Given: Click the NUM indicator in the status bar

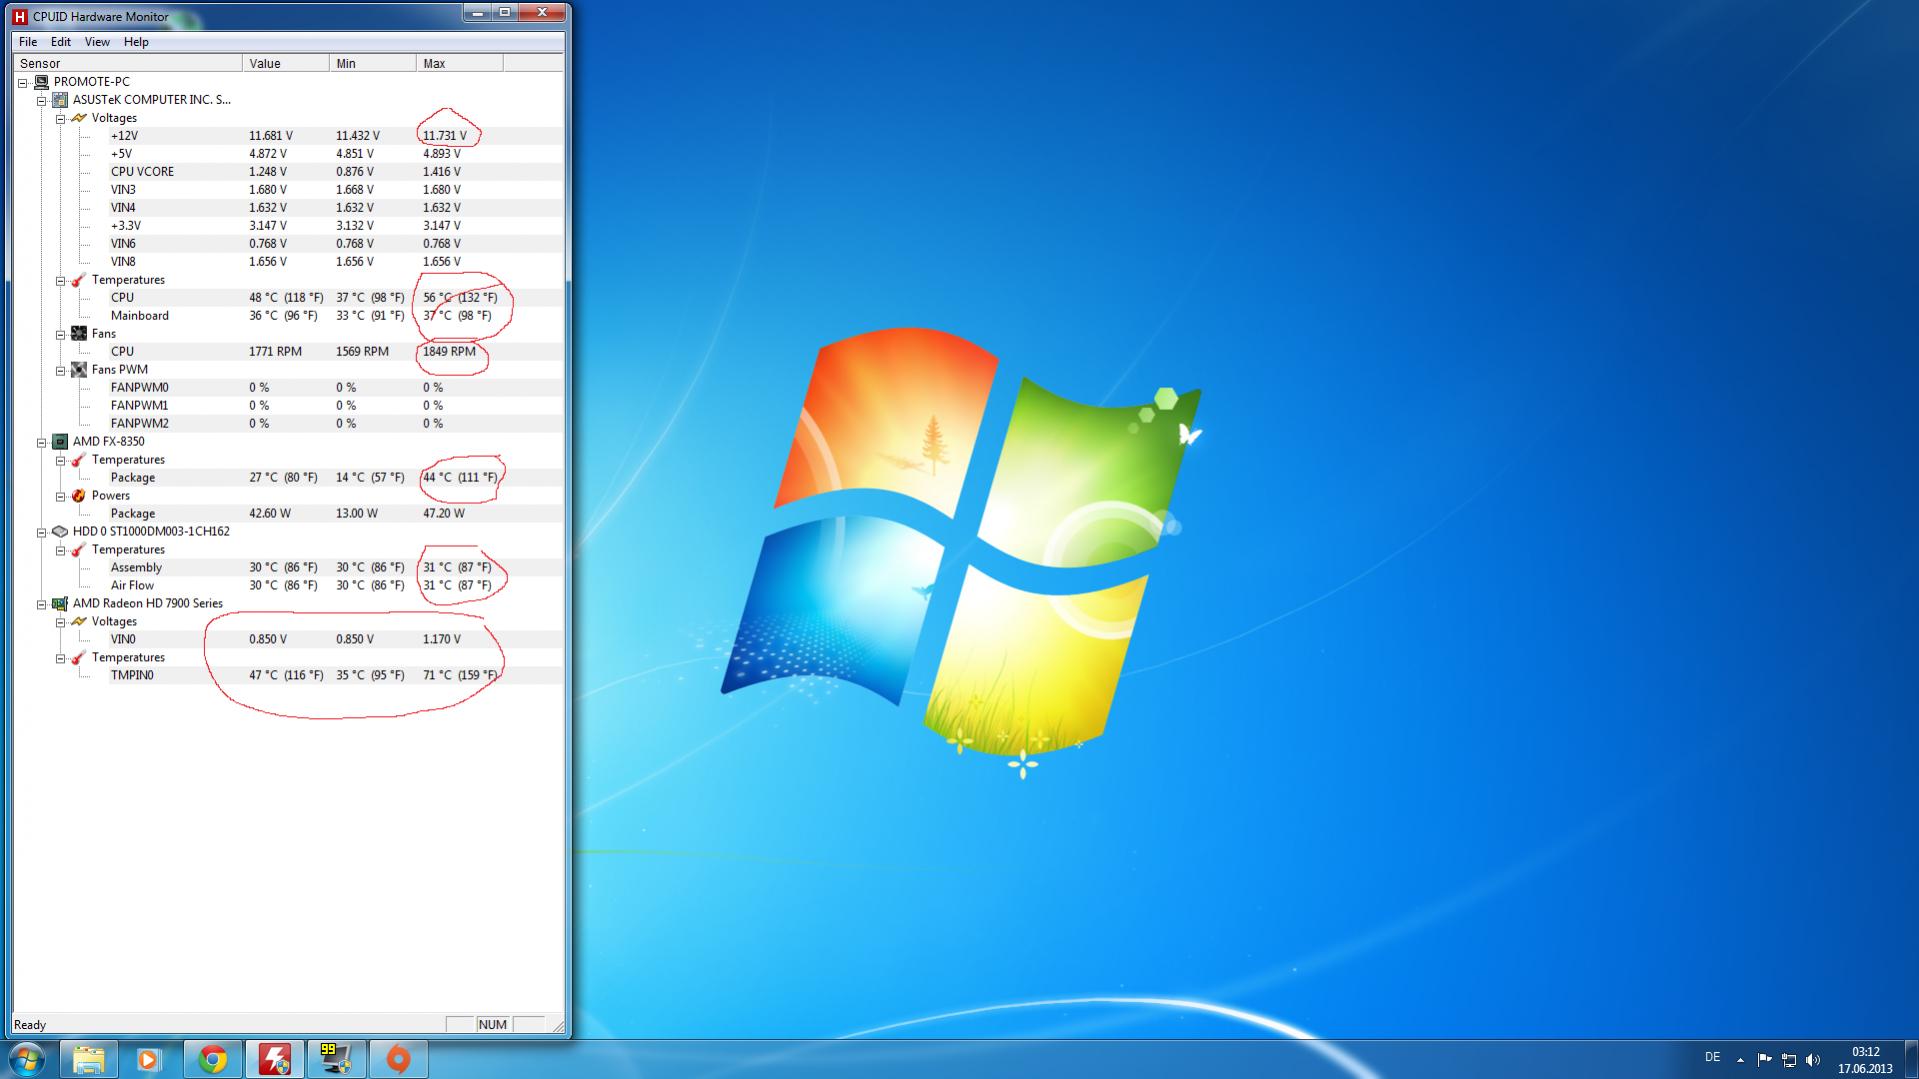Looking at the screenshot, I should tap(493, 1025).
